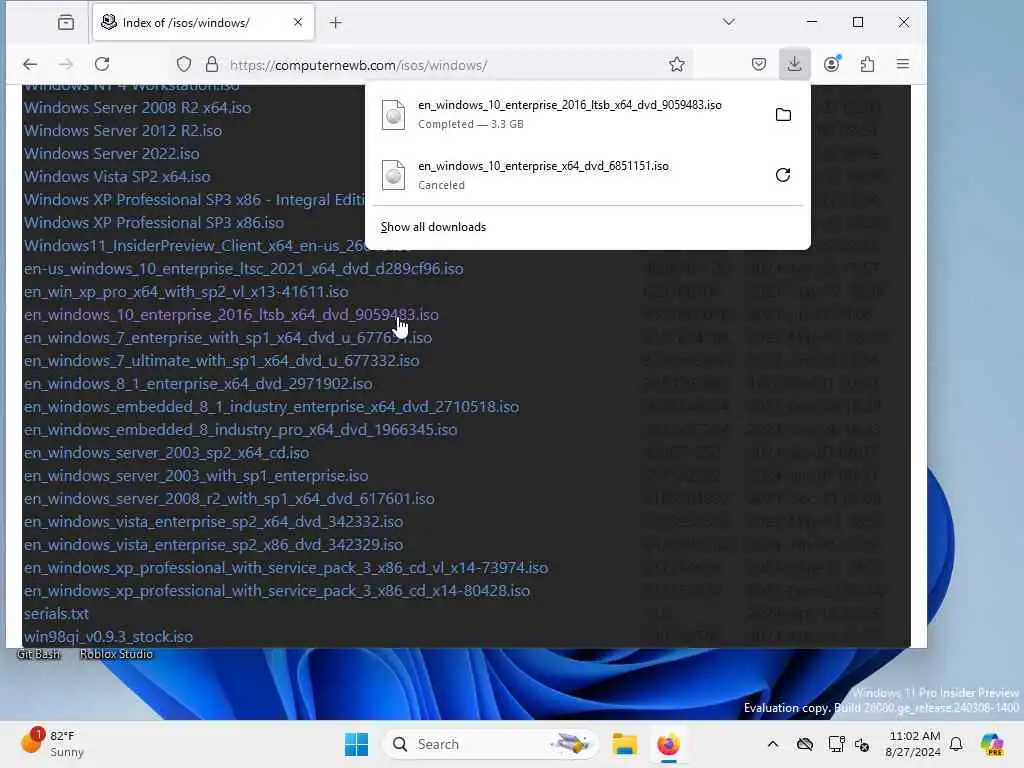This screenshot has height=768, width=1024.
Task: Expand the list all tabs chevron
Action: pyautogui.click(x=729, y=22)
